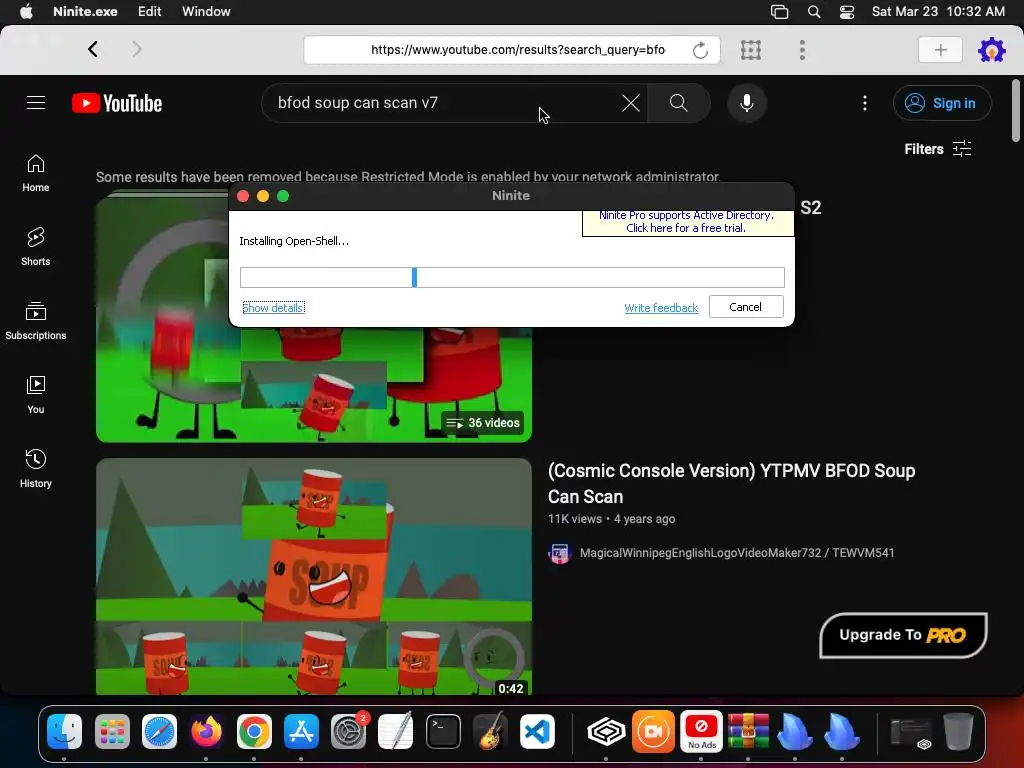Click the channel avatar next to MagicalWinnipeg
This screenshot has height=768, width=1024.
559,553
